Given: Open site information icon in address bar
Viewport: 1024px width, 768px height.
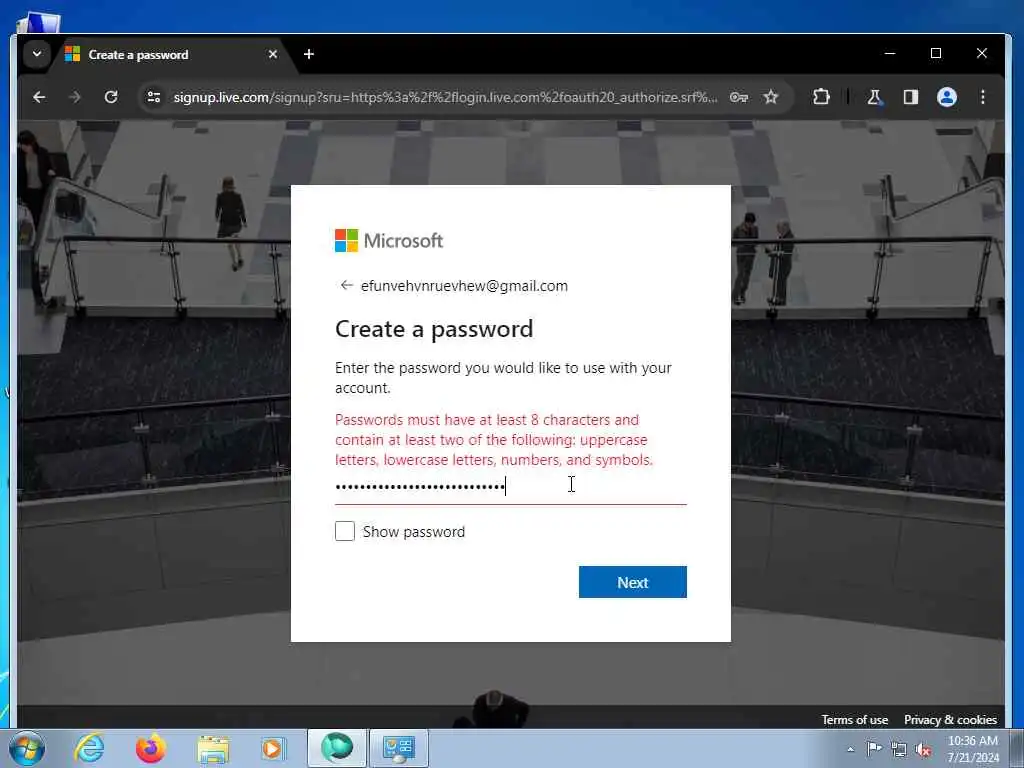Looking at the screenshot, I should [153, 97].
